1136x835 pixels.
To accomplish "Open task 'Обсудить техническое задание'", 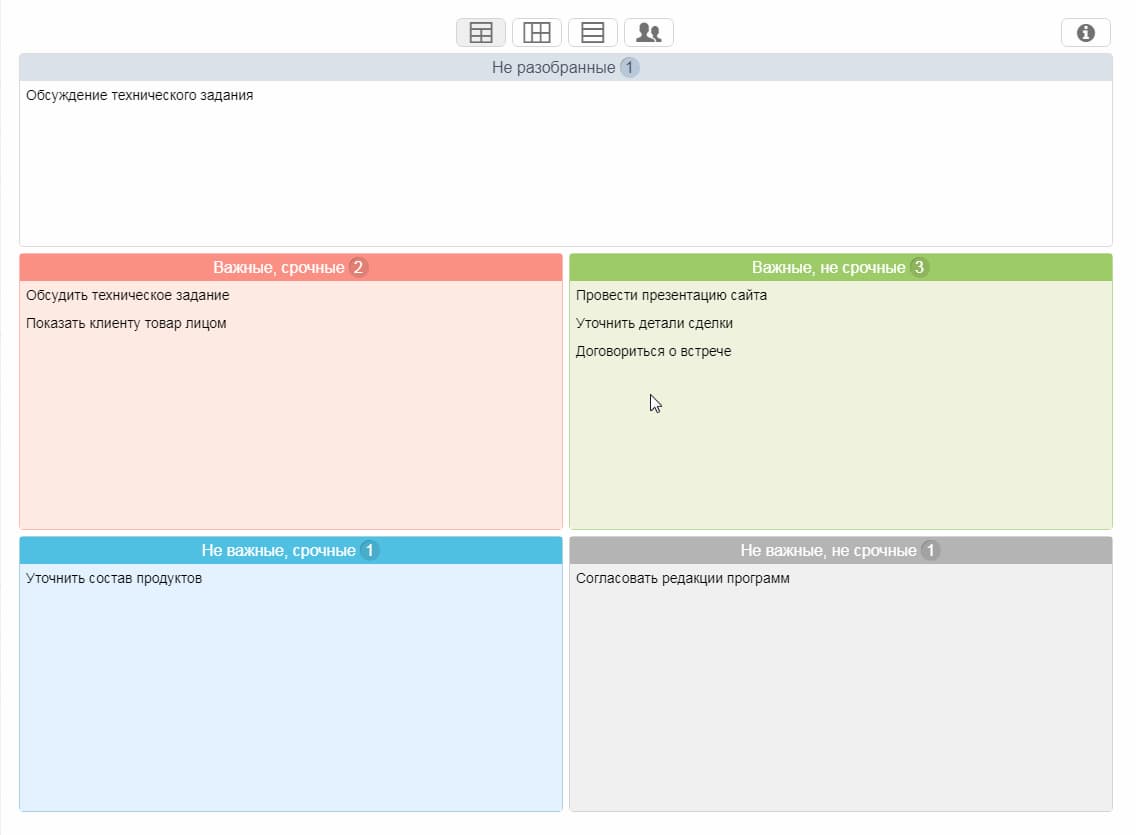I will (x=128, y=296).
